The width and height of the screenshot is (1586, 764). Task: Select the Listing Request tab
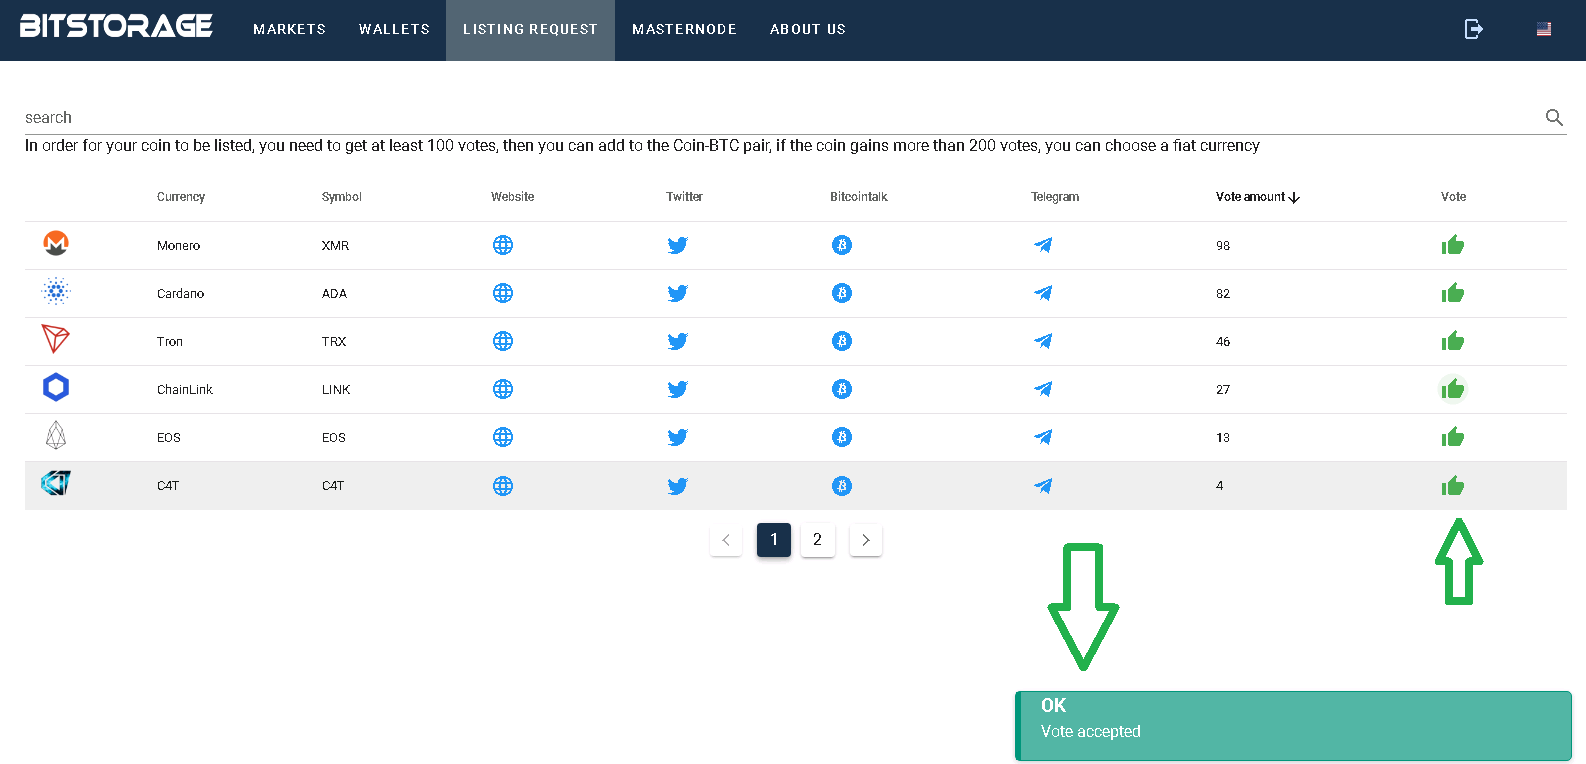click(530, 29)
